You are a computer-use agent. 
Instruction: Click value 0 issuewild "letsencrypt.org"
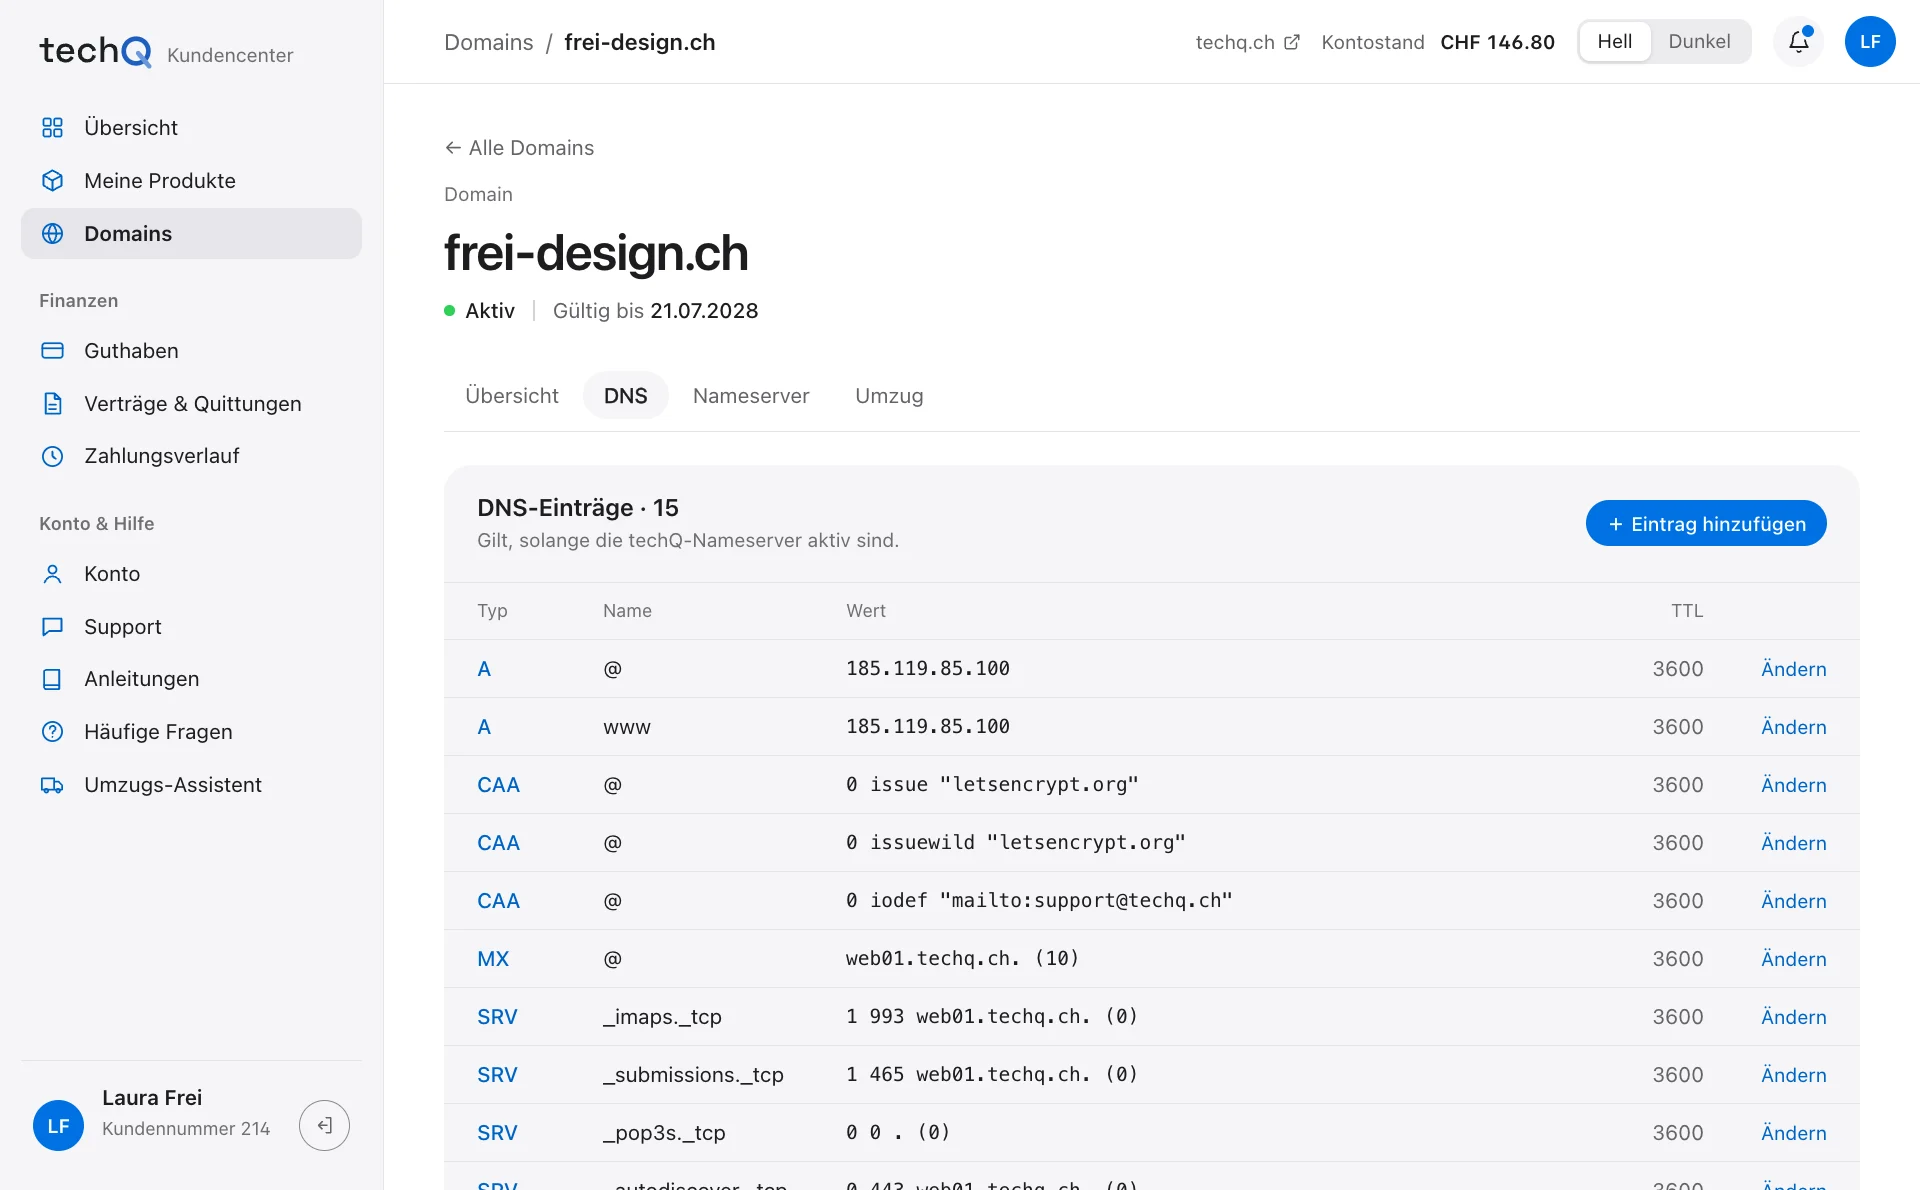1015,843
